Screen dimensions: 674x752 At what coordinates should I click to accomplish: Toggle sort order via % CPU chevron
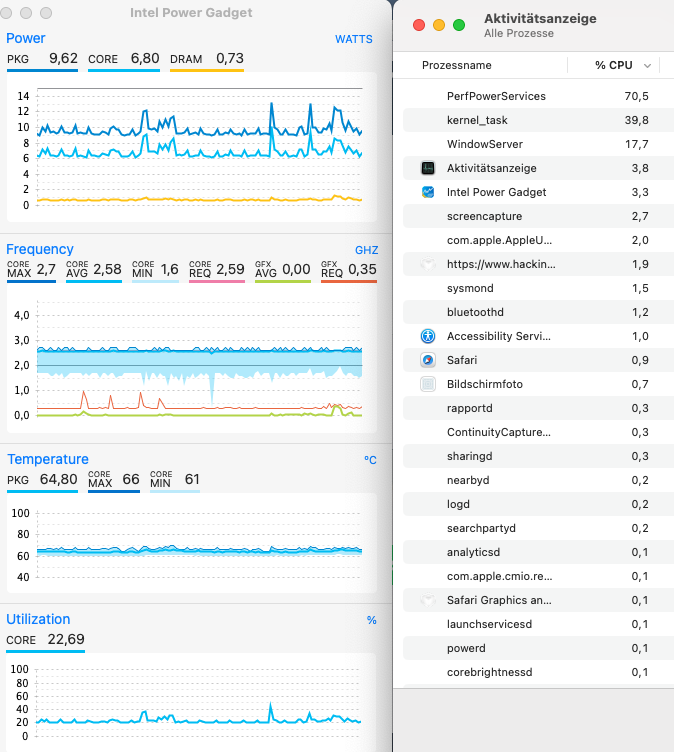point(647,66)
